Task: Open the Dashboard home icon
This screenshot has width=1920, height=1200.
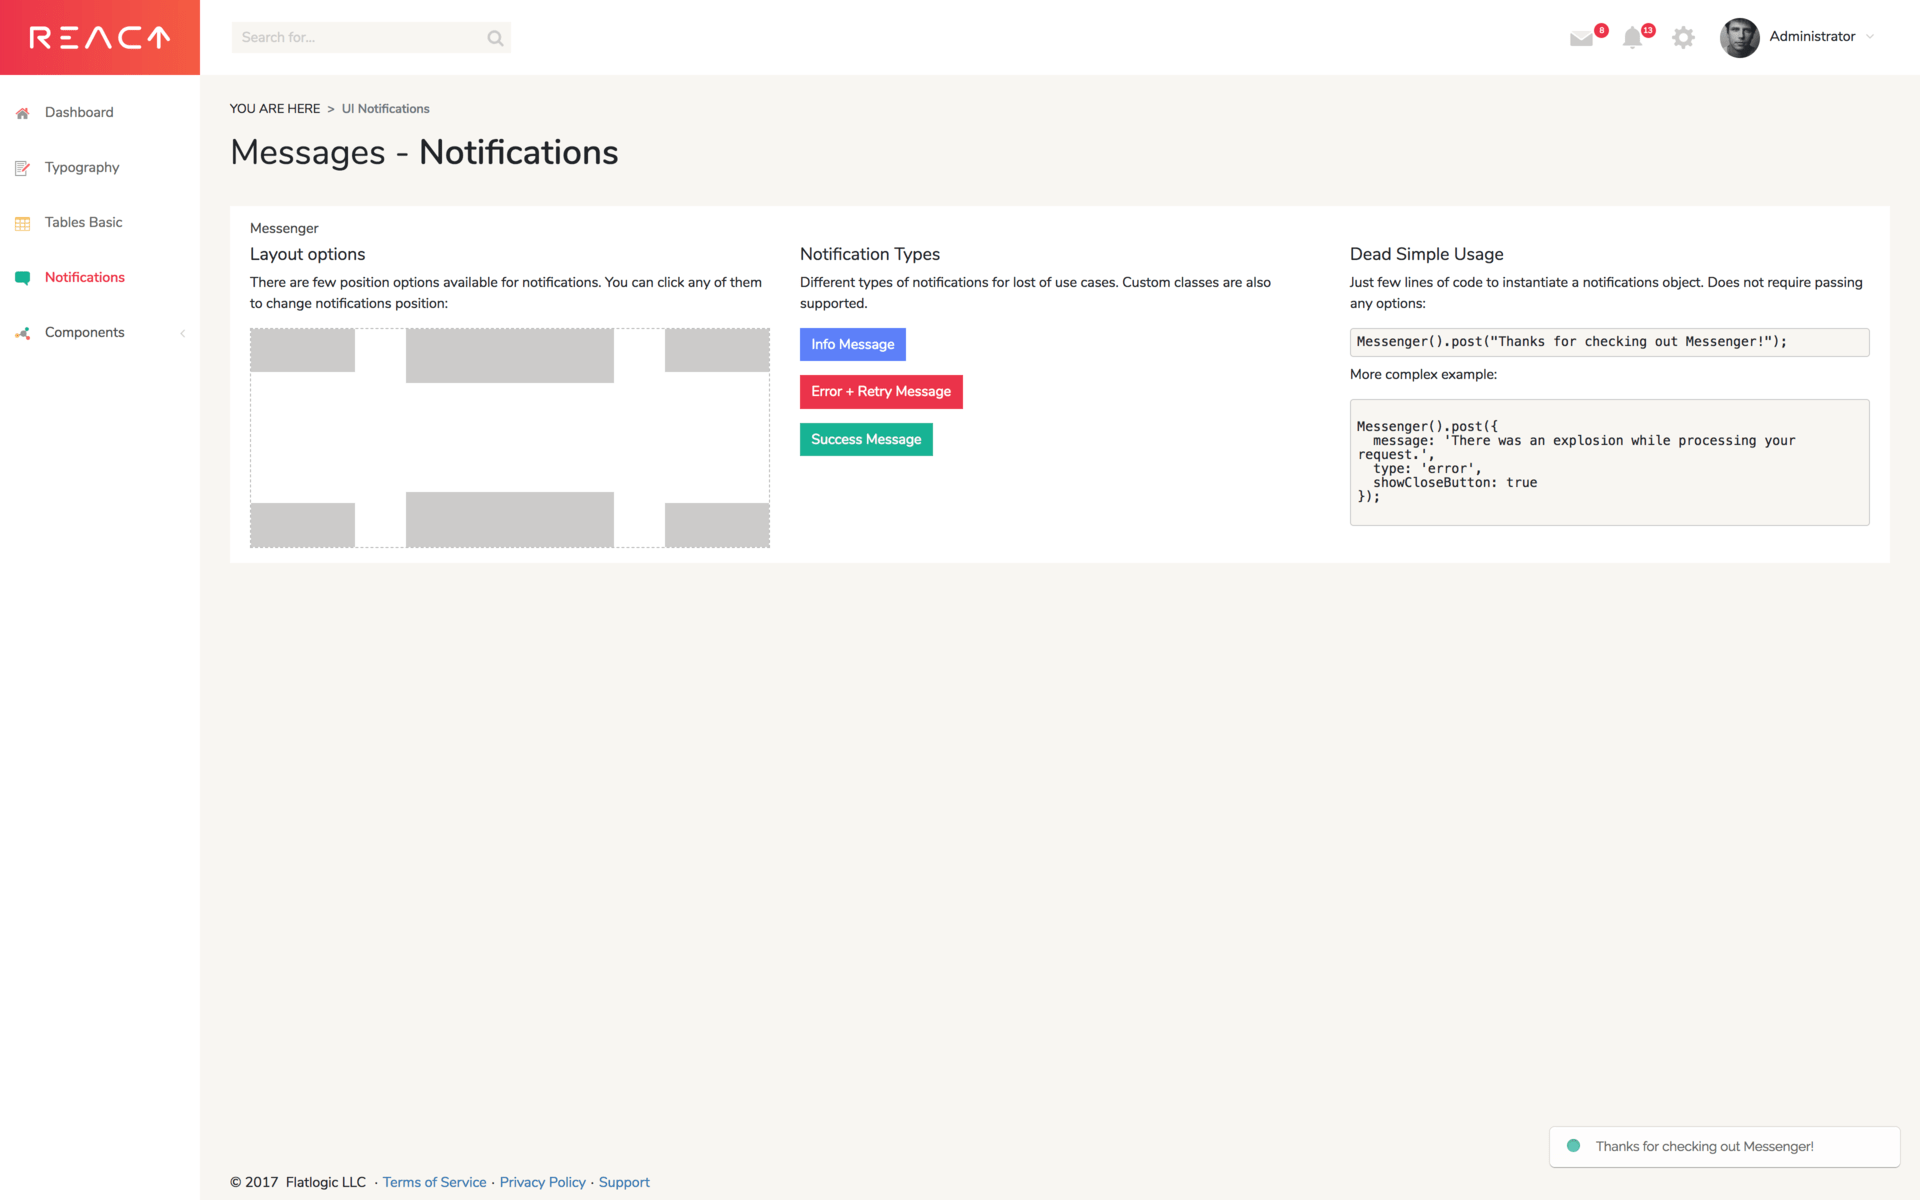Action: click(x=22, y=113)
